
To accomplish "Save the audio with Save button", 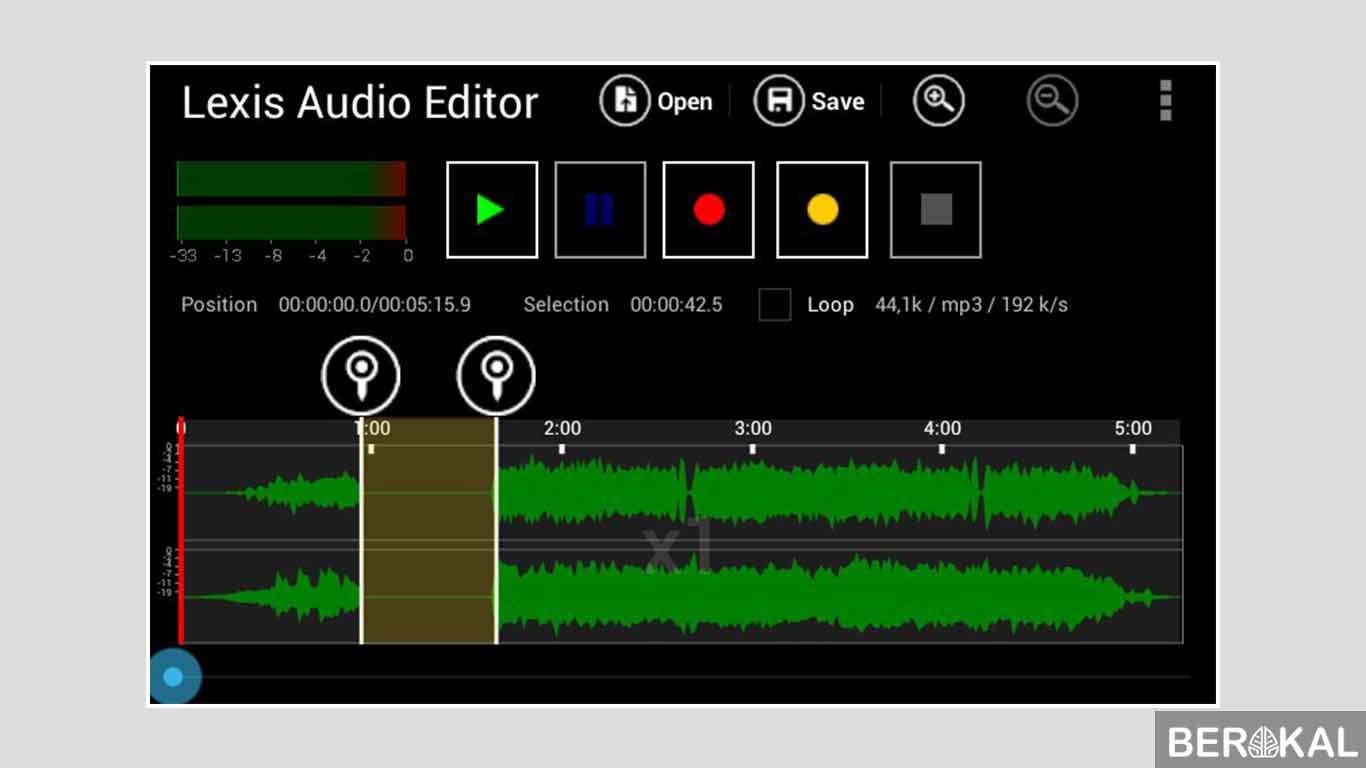I will (809, 101).
